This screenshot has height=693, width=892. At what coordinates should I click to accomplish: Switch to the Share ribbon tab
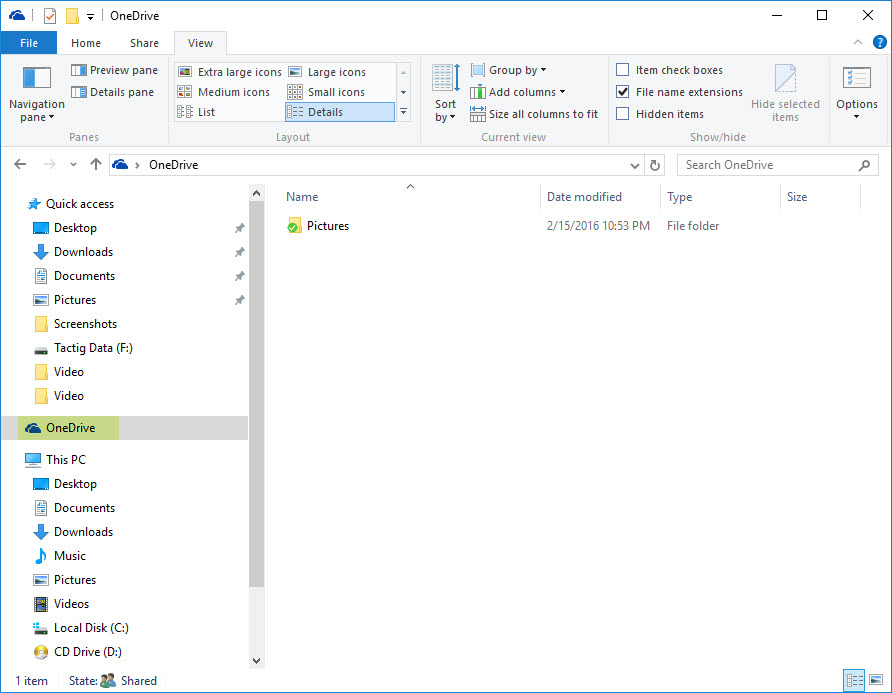click(x=144, y=43)
